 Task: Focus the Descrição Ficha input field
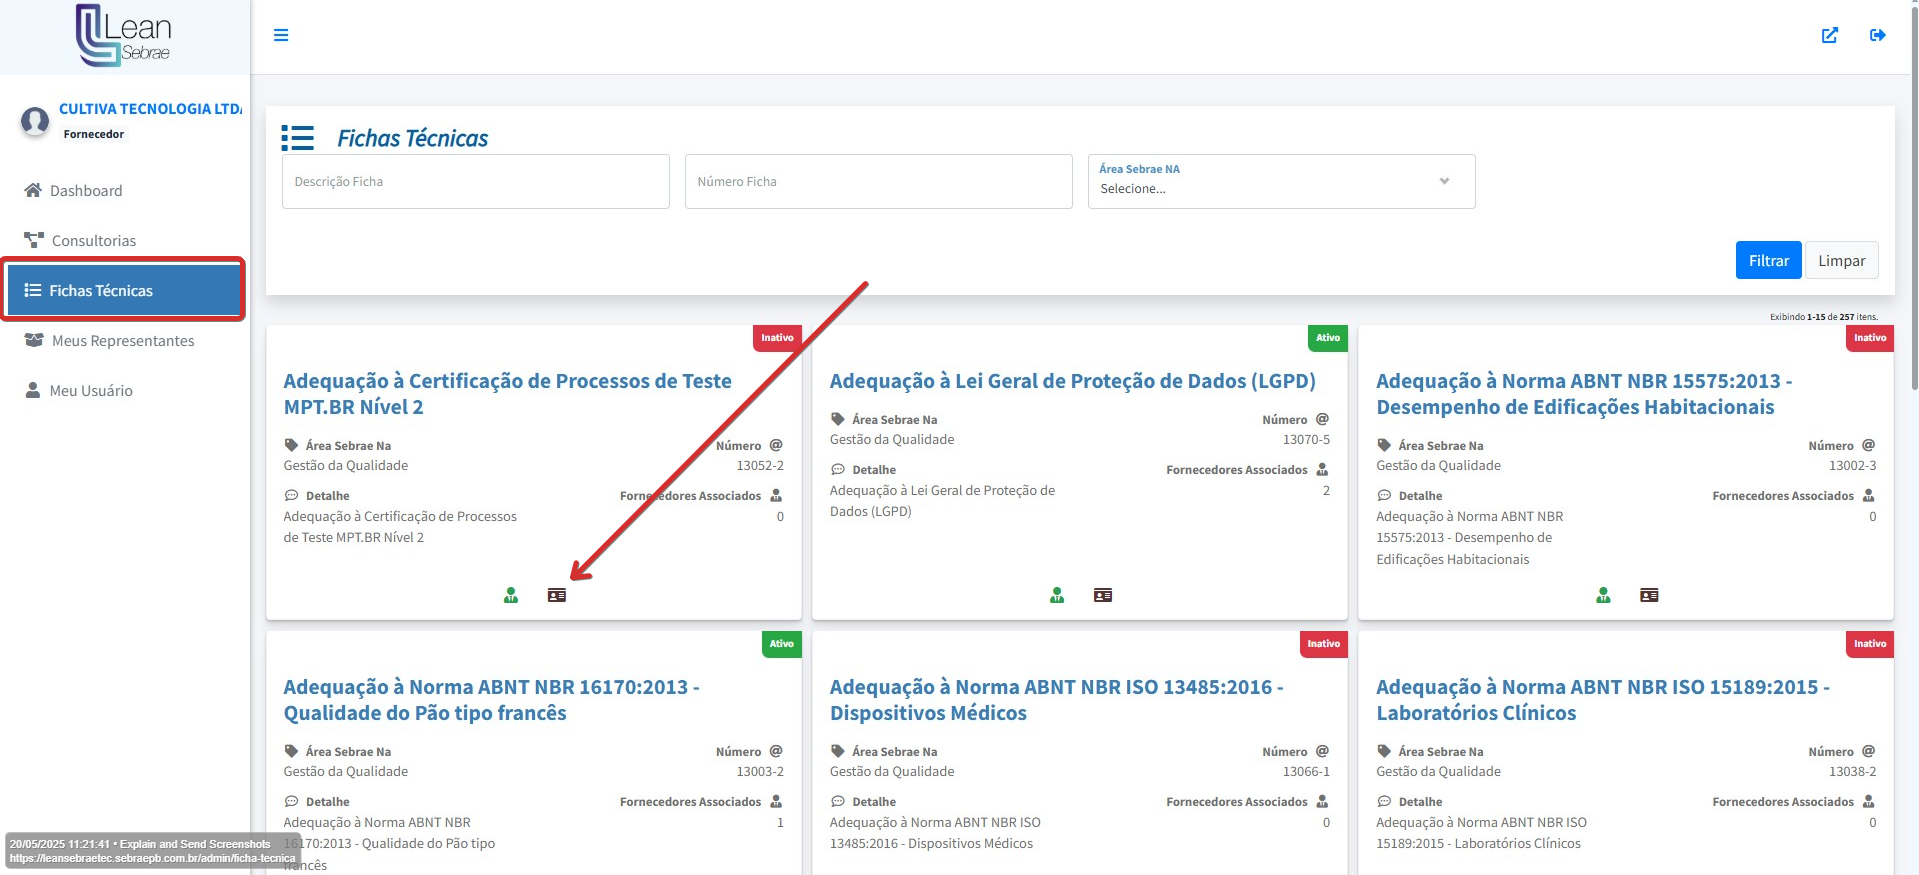[475, 181]
